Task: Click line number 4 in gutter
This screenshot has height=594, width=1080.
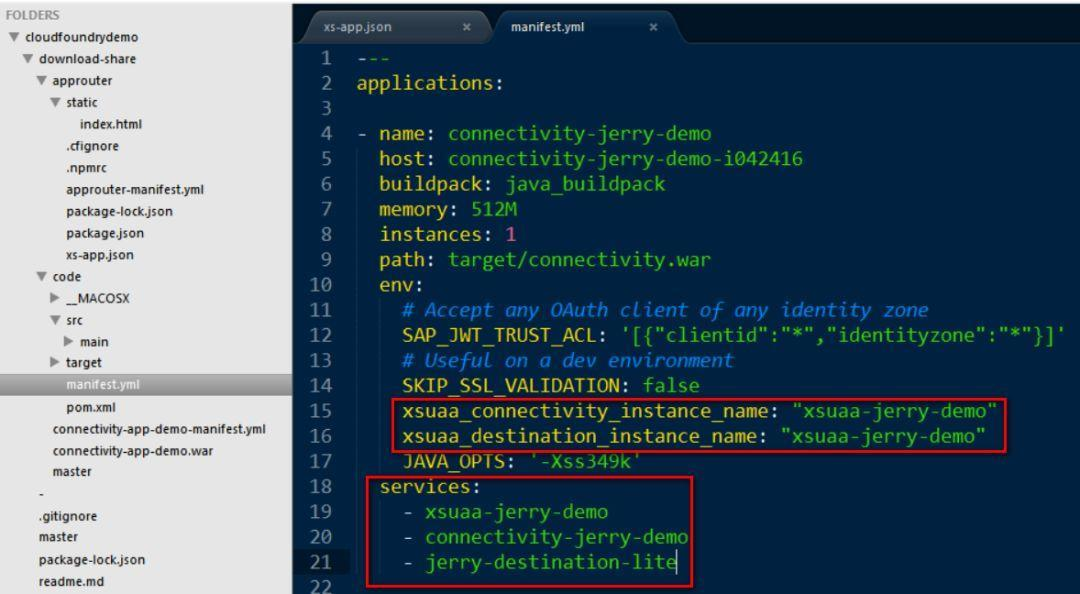Action: [326, 133]
